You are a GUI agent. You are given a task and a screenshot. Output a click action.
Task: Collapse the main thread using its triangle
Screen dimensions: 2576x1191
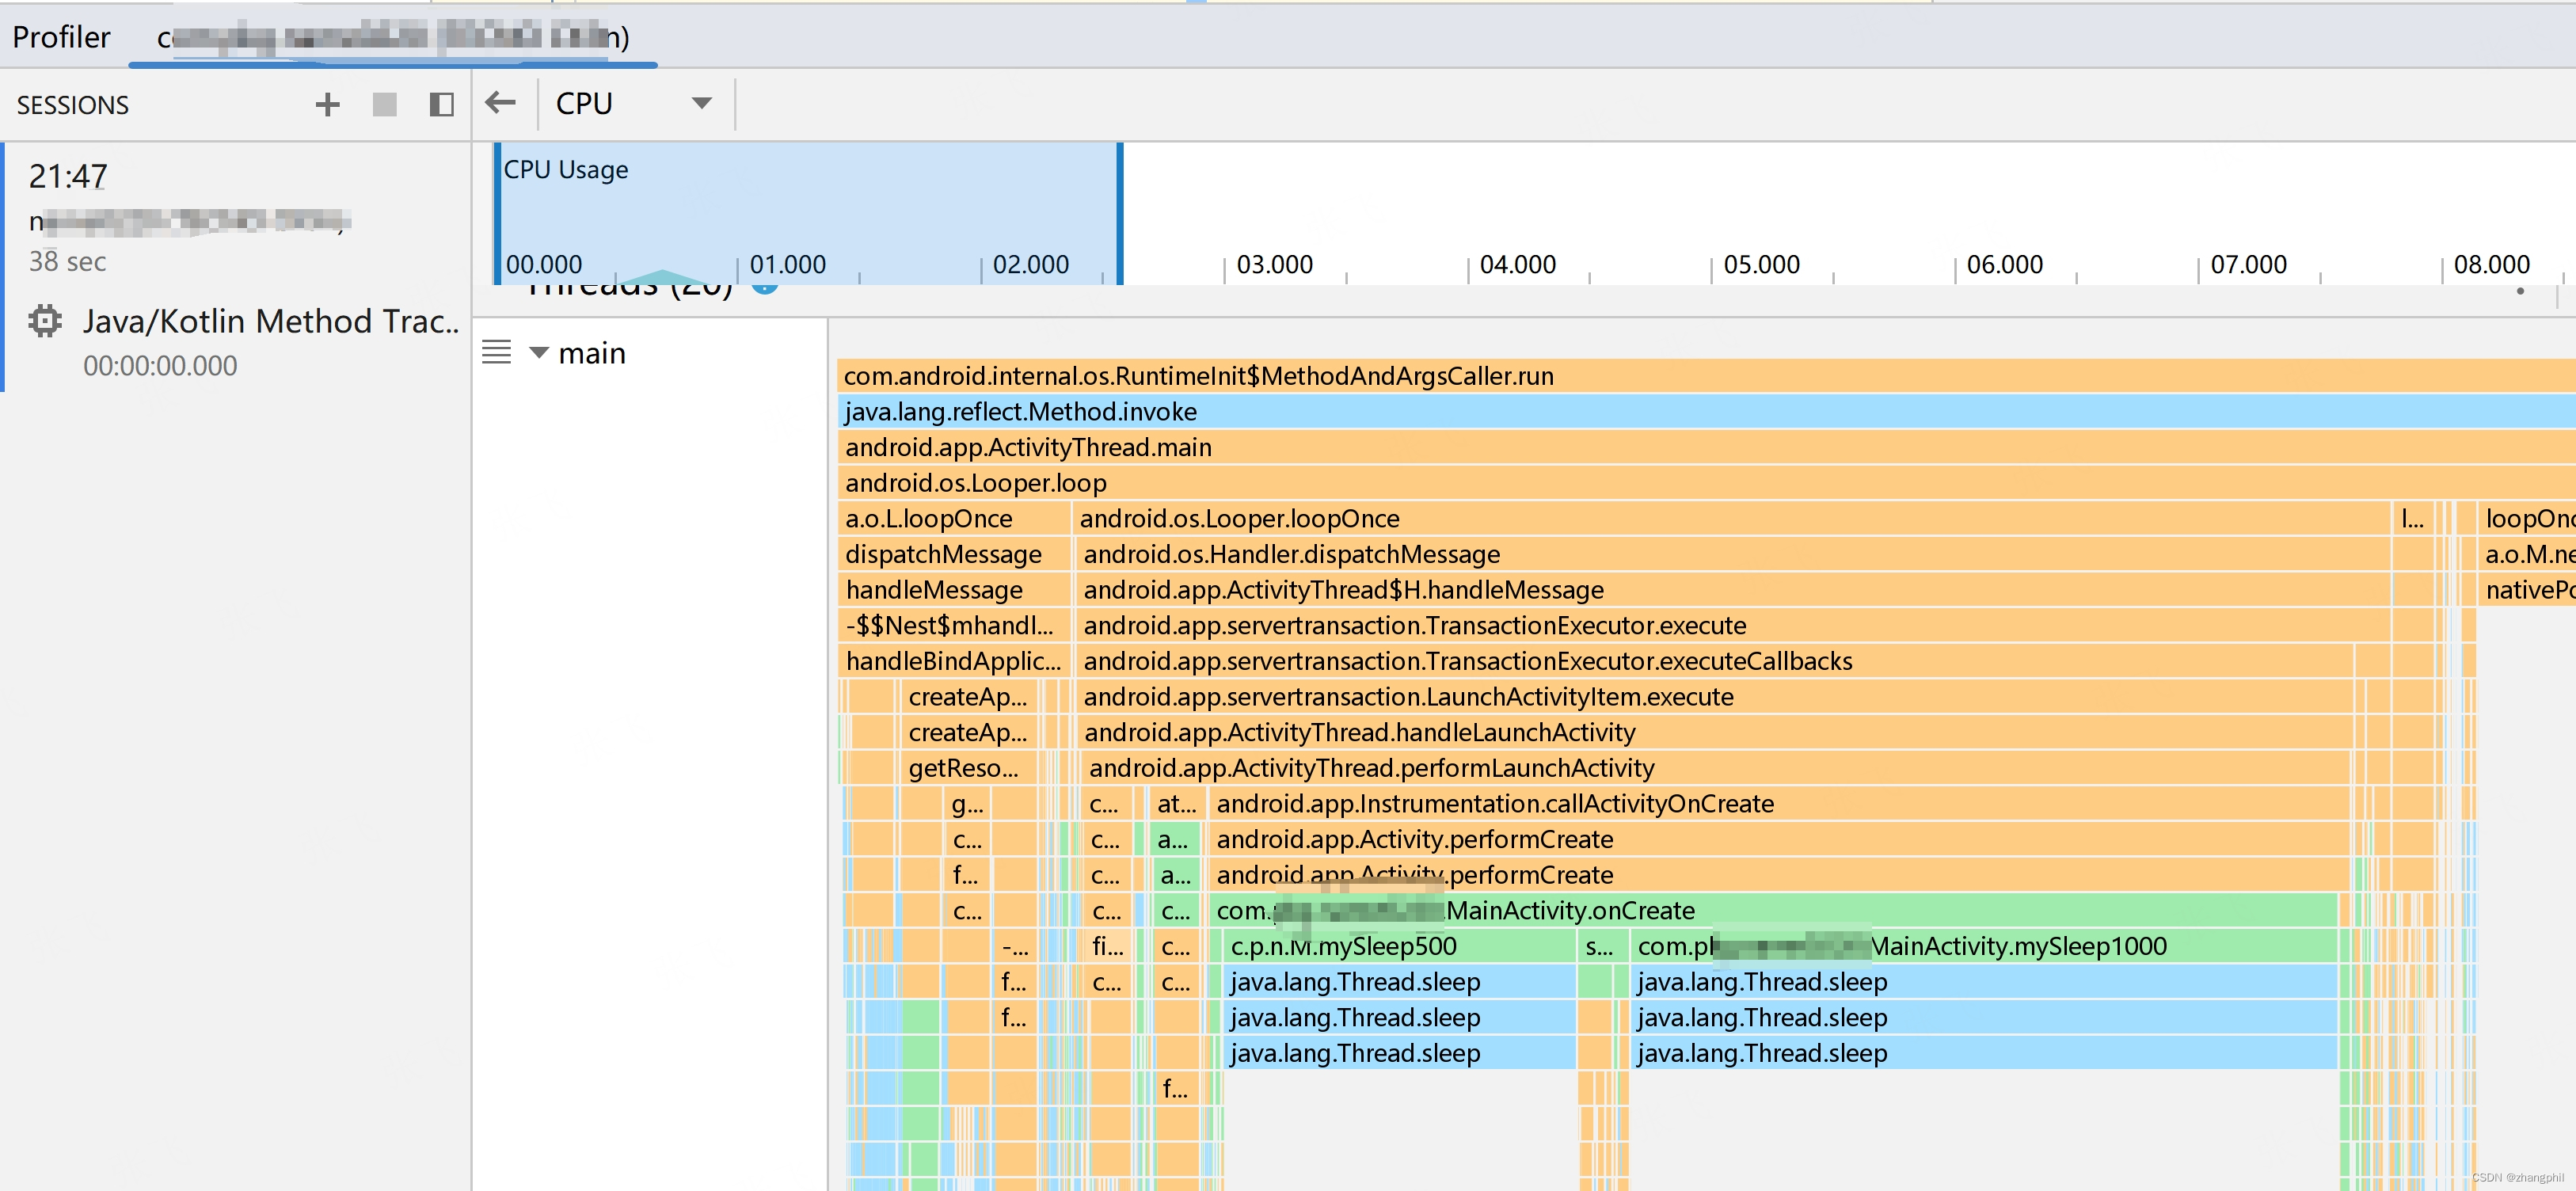539,352
